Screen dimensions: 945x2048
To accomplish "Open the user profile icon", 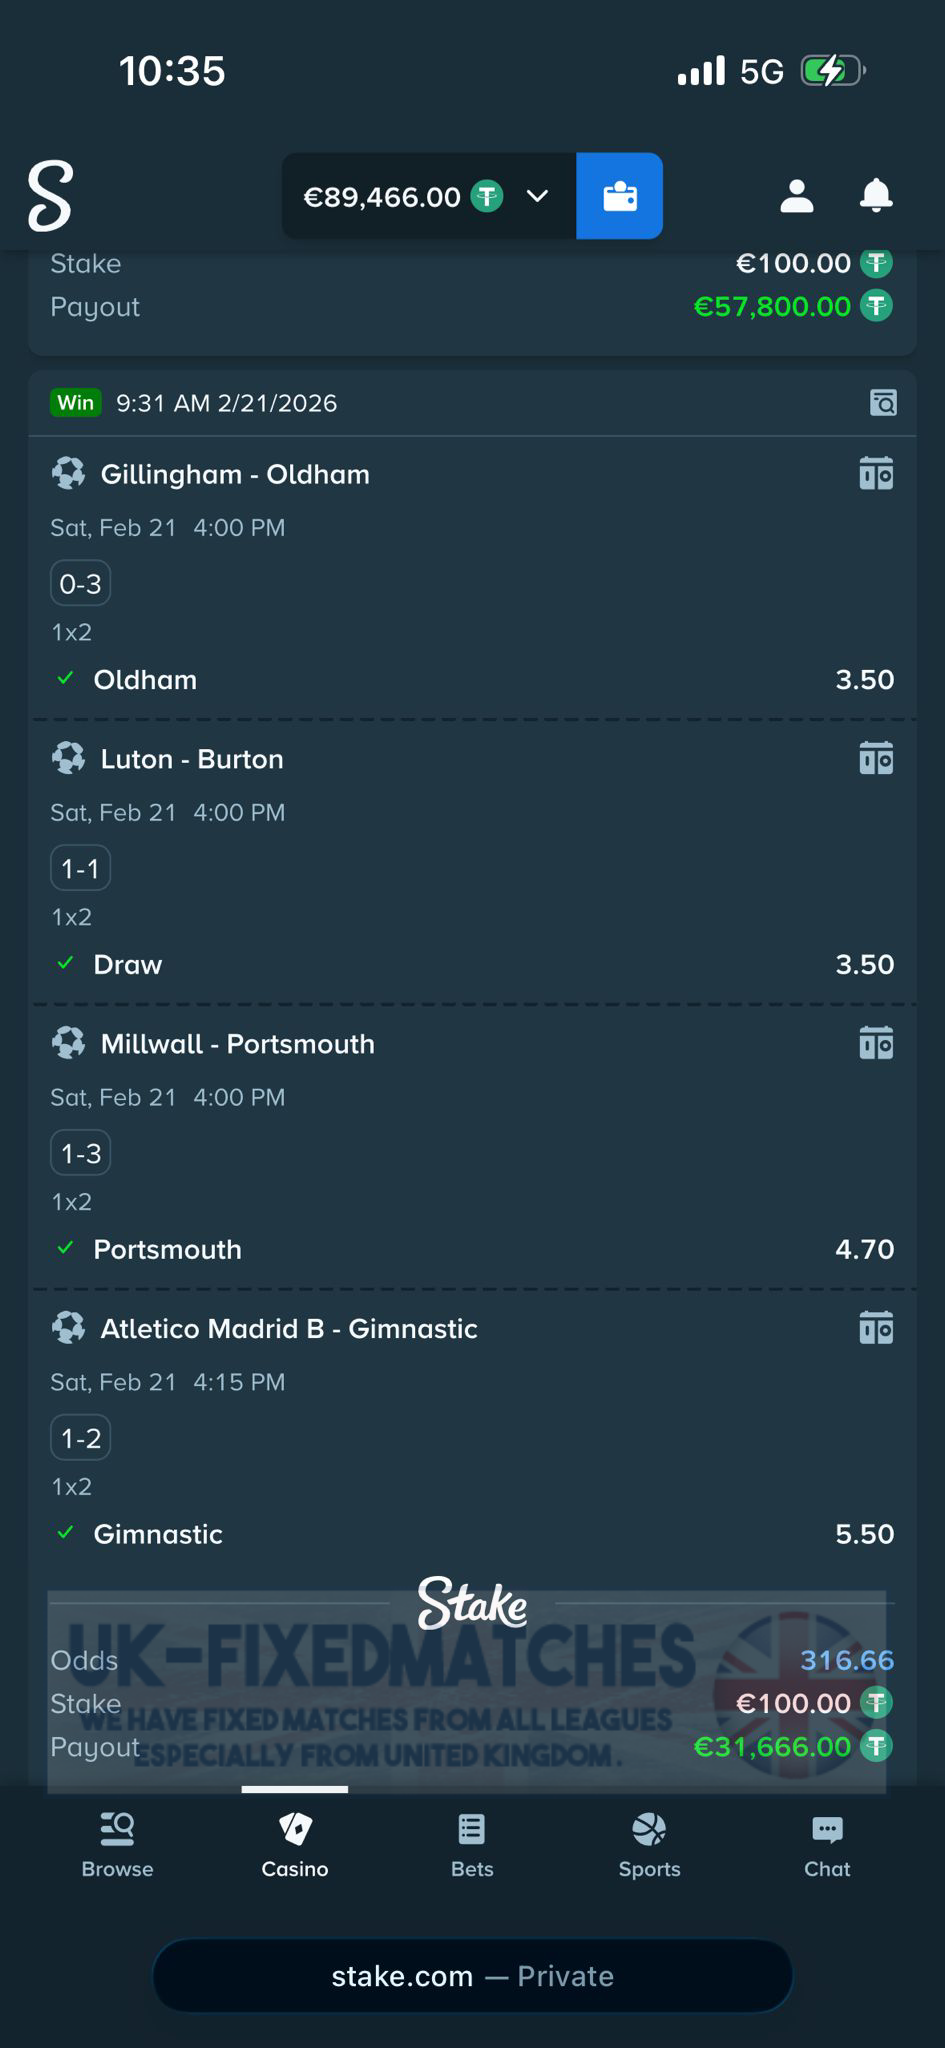I will coord(796,196).
